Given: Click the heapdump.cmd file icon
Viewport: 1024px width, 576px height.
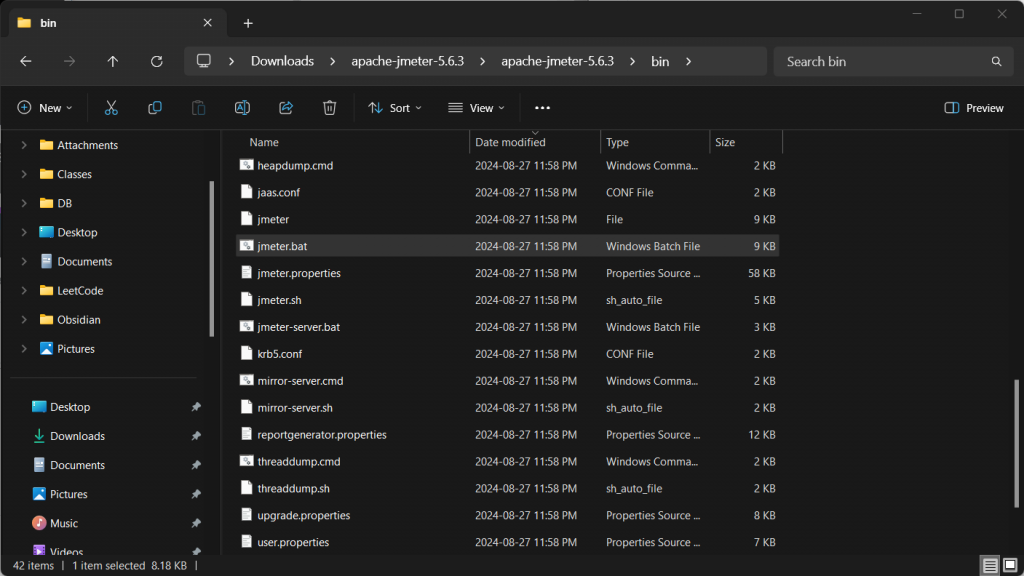Looking at the screenshot, I should (x=246, y=165).
